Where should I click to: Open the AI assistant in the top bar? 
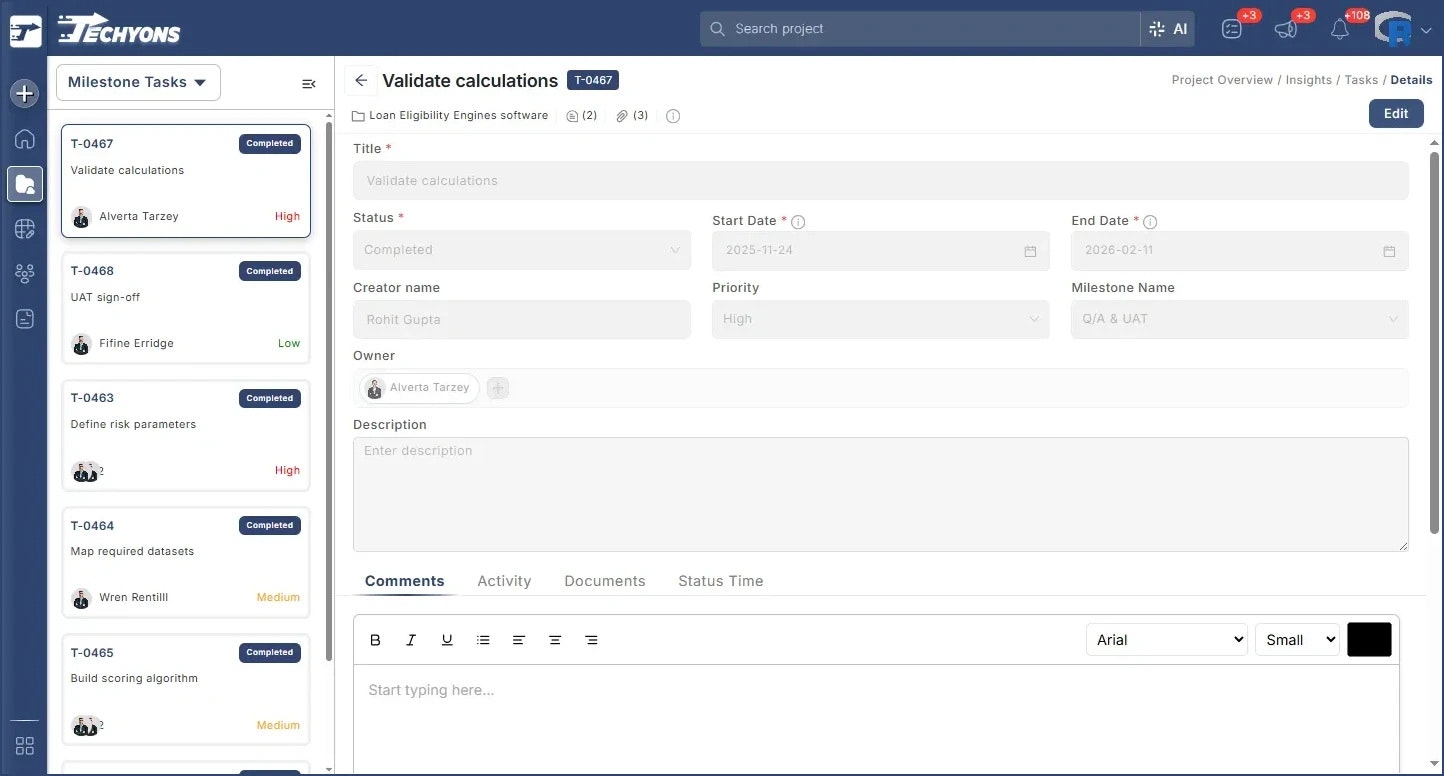point(1168,28)
